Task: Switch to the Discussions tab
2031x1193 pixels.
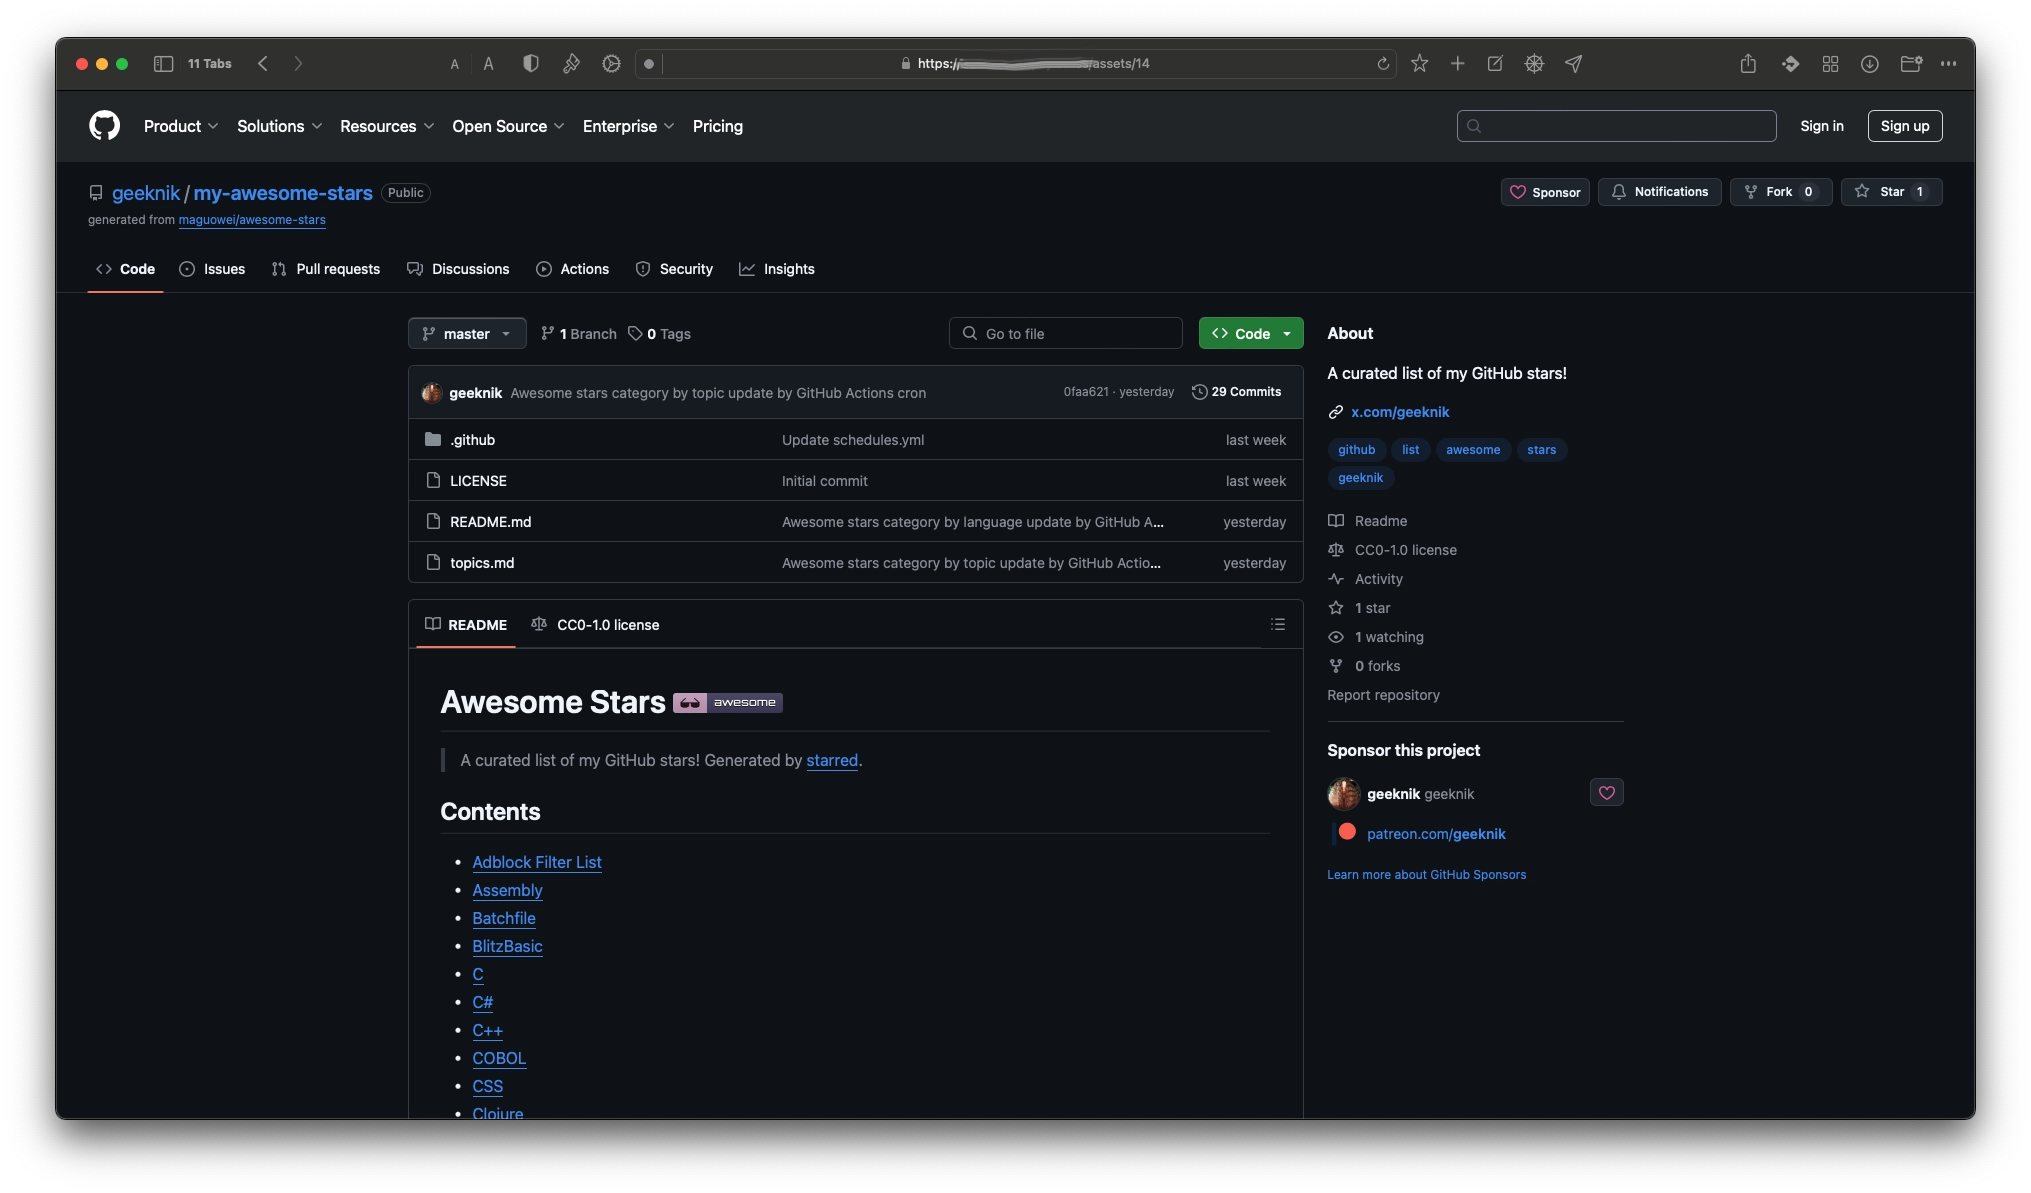Action: [x=458, y=269]
